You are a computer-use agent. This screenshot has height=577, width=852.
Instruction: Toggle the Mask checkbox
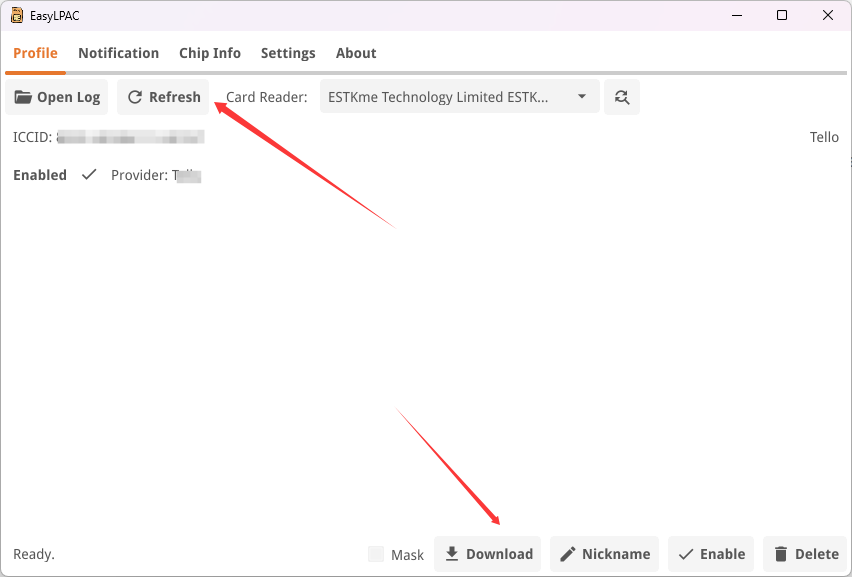point(376,554)
